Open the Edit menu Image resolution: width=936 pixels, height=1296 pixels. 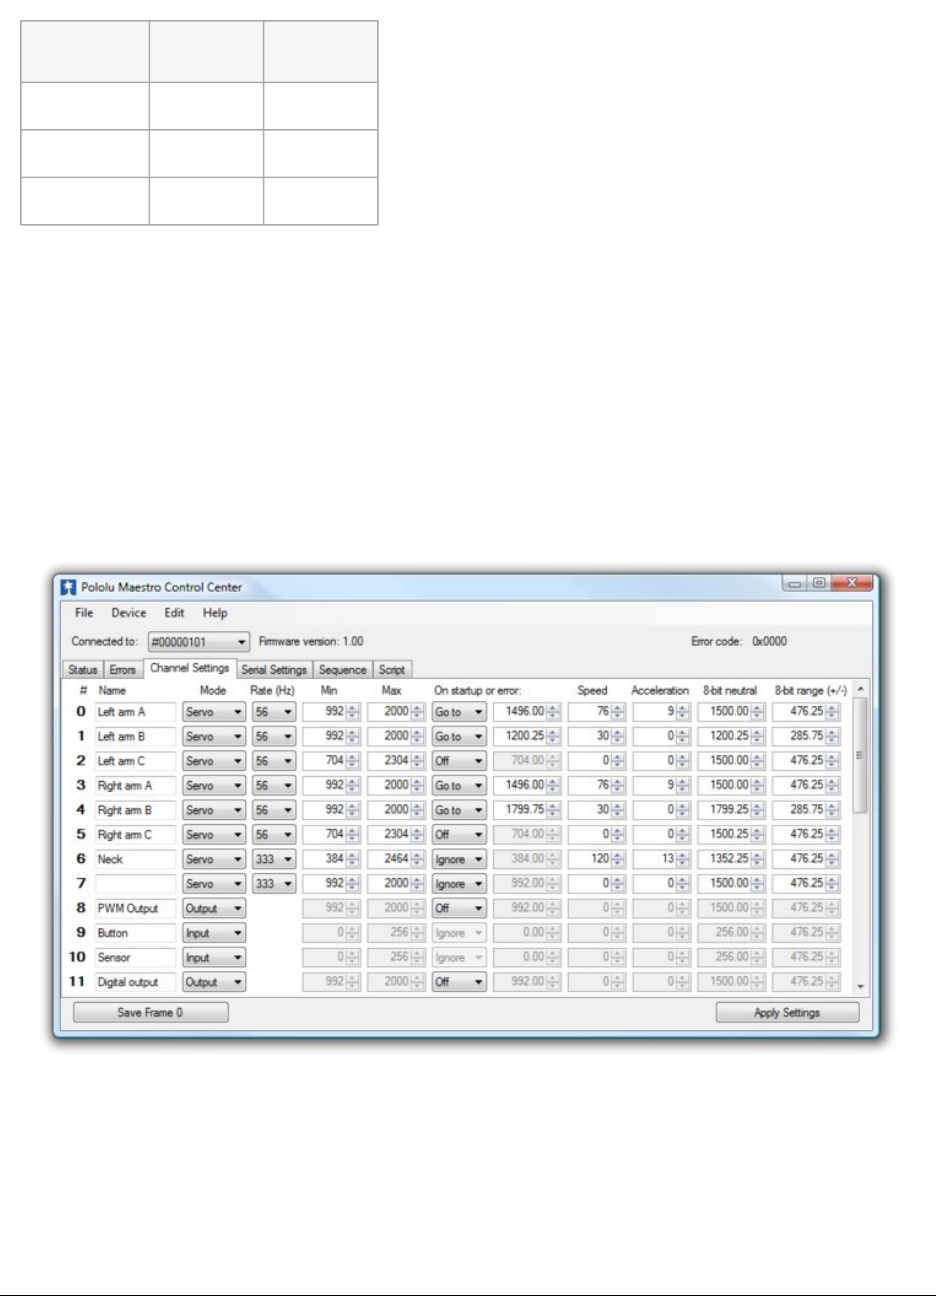coord(174,613)
